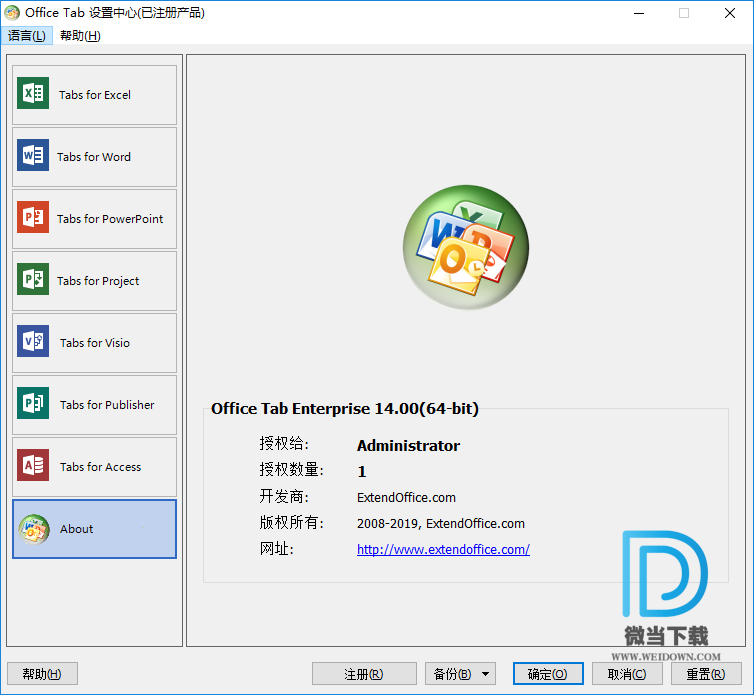Viewport: 754px width, 695px height.
Task: Click the ExtendOffice.com developer text
Action: (x=406, y=497)
